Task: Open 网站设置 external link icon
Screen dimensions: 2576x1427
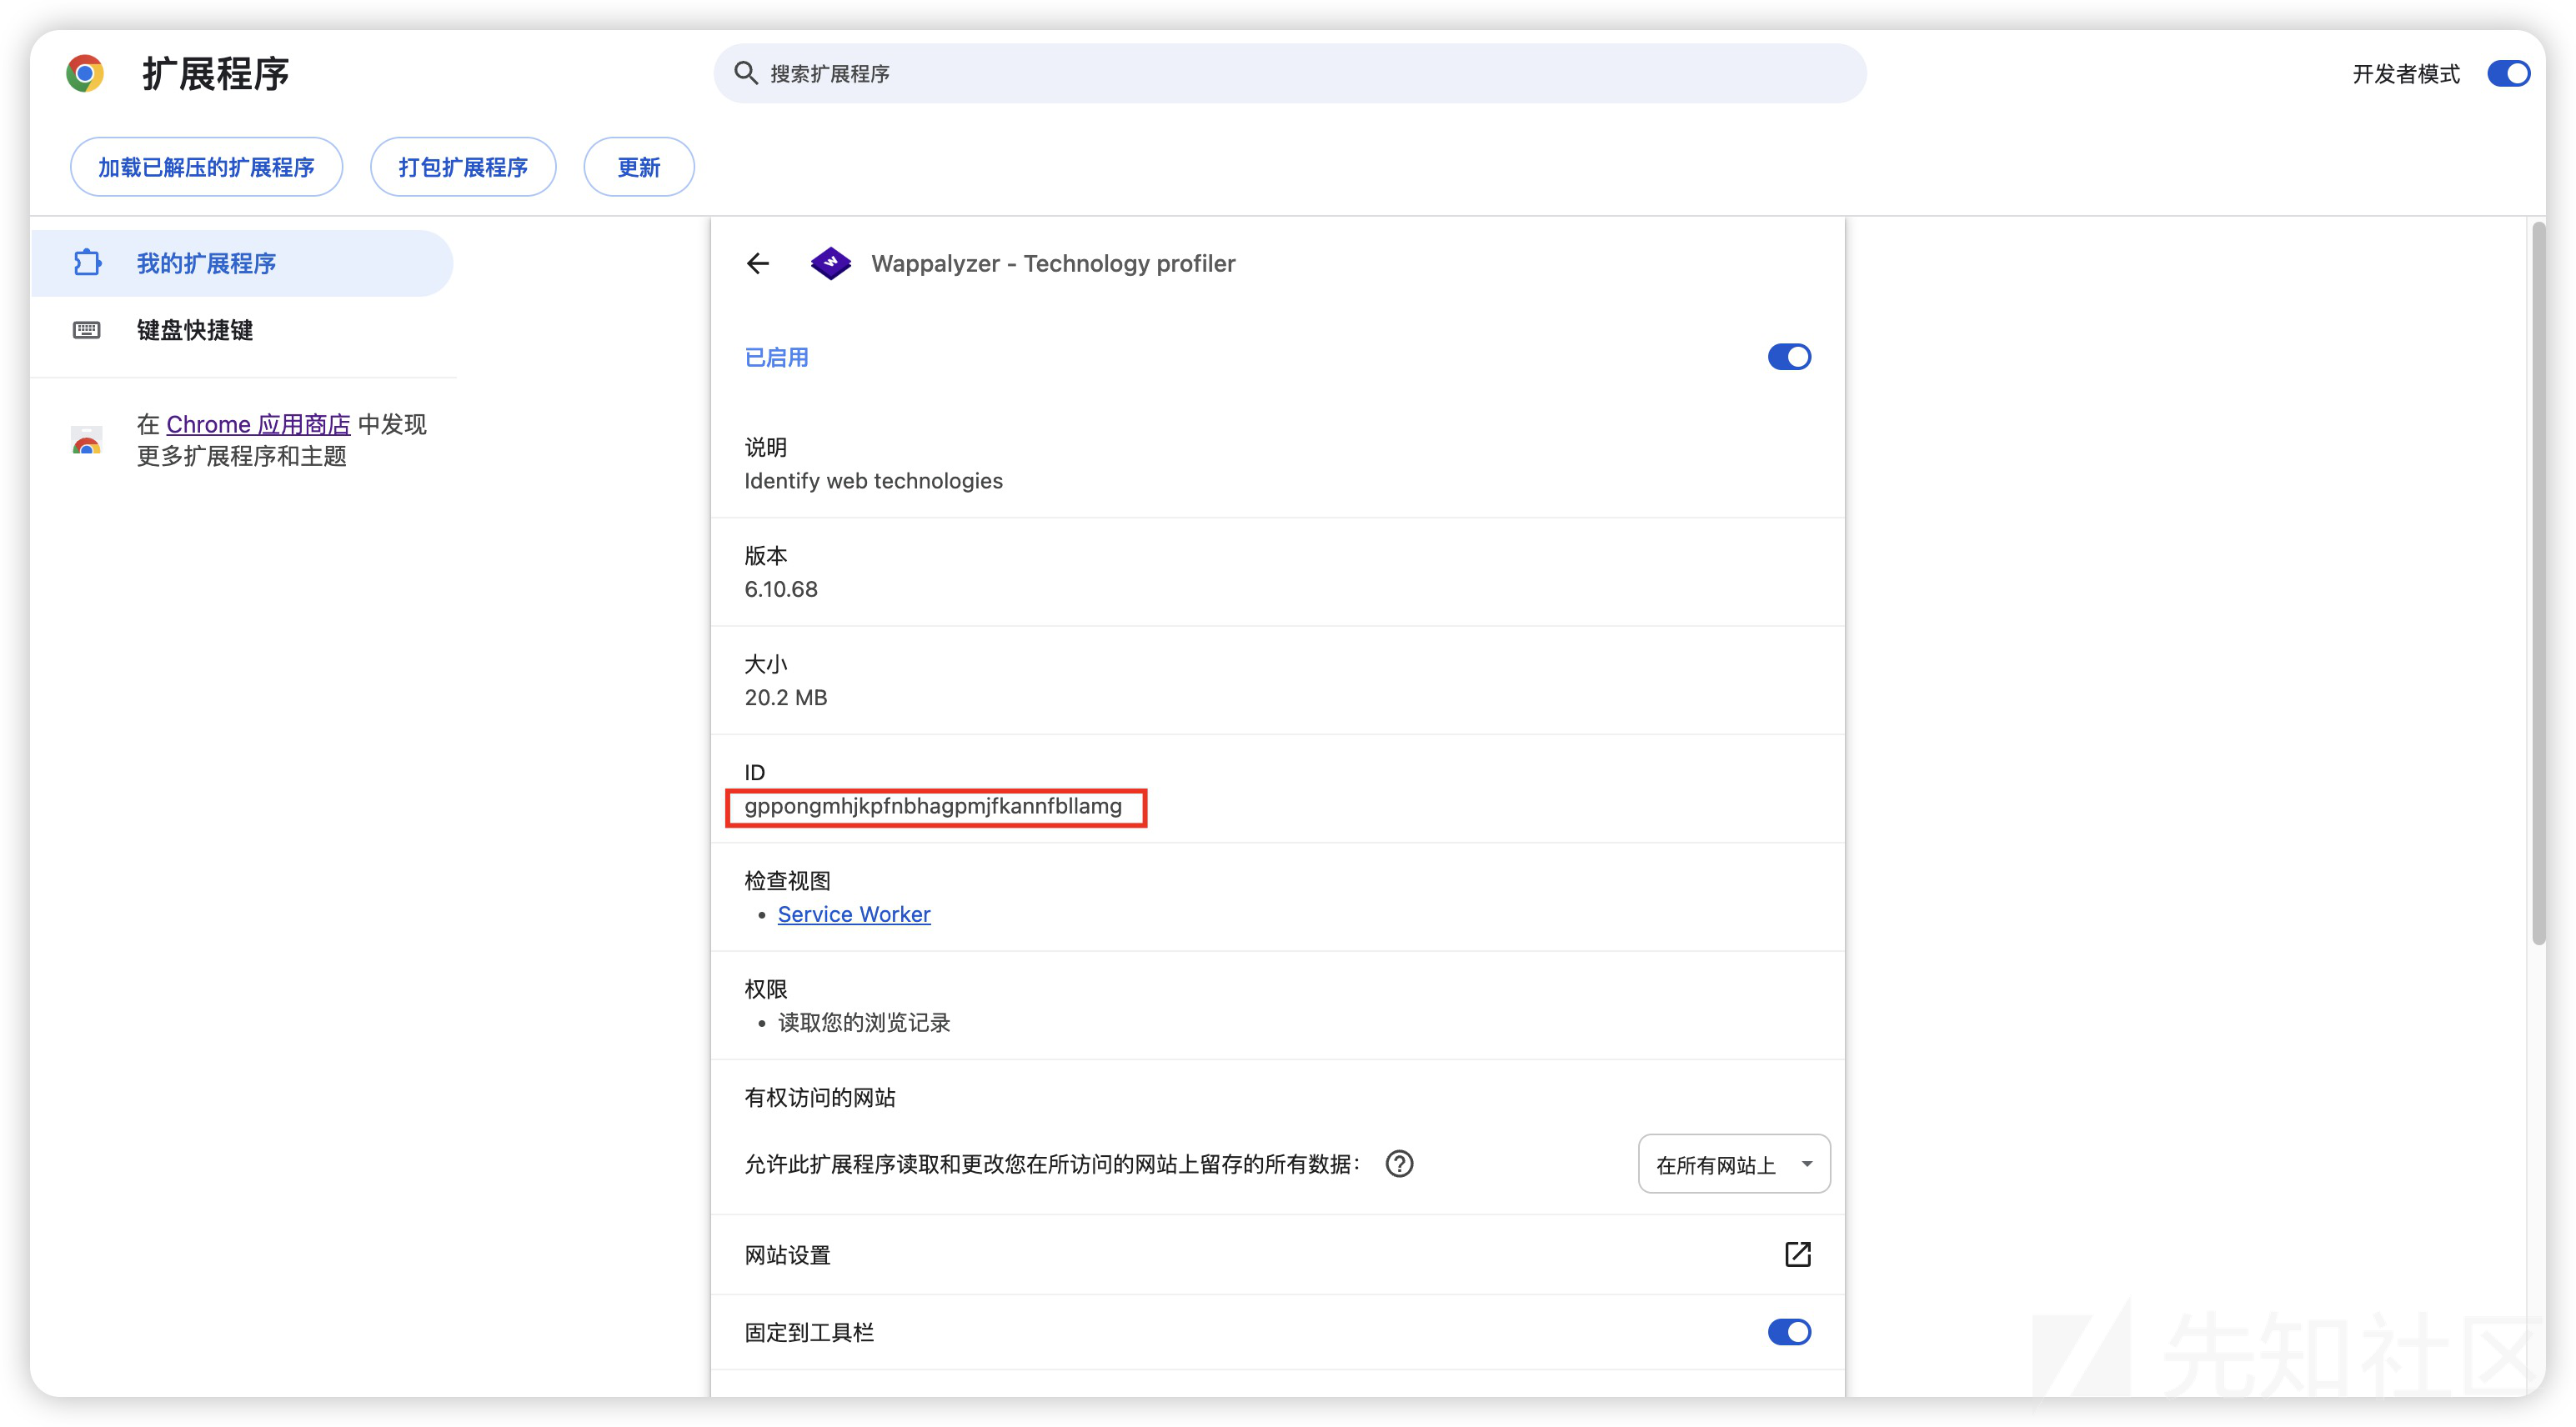Action: click(x=1798, y=1254)
